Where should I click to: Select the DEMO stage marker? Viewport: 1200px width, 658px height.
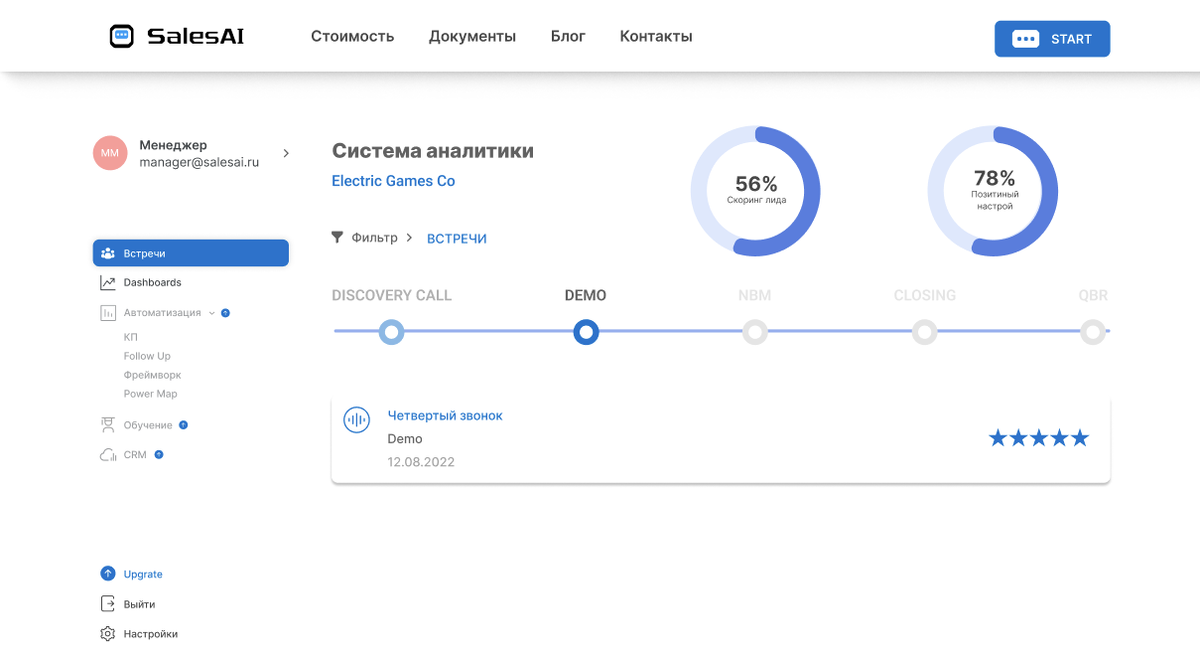point(586,332)
